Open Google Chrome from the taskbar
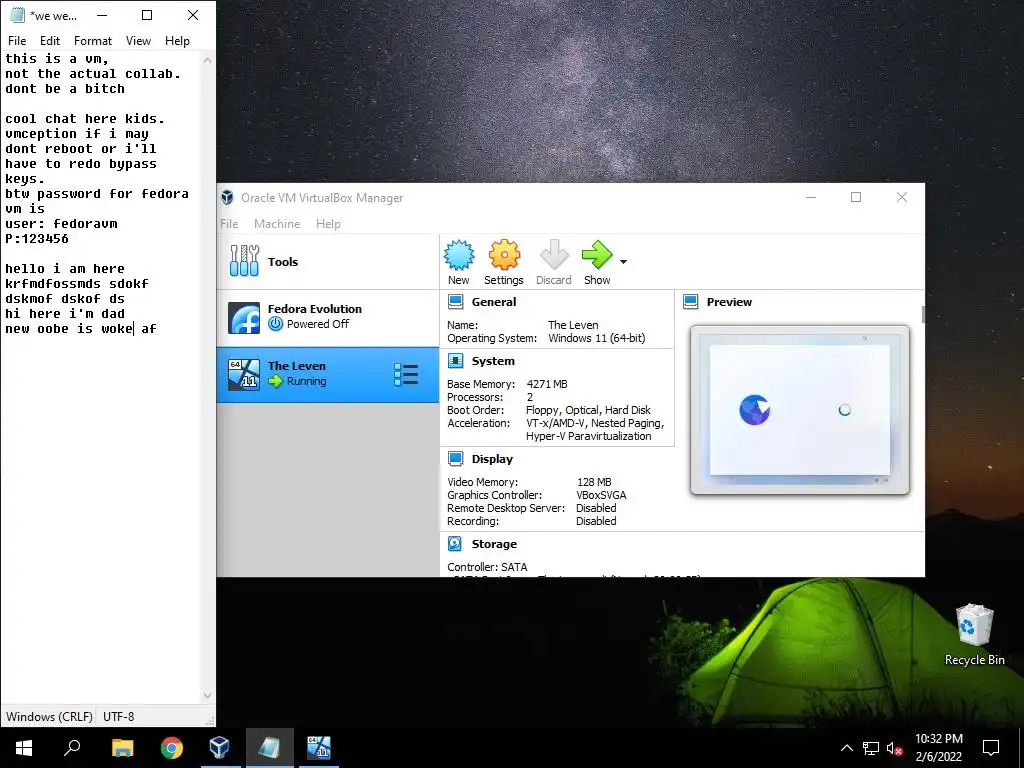 coord(172,748)
